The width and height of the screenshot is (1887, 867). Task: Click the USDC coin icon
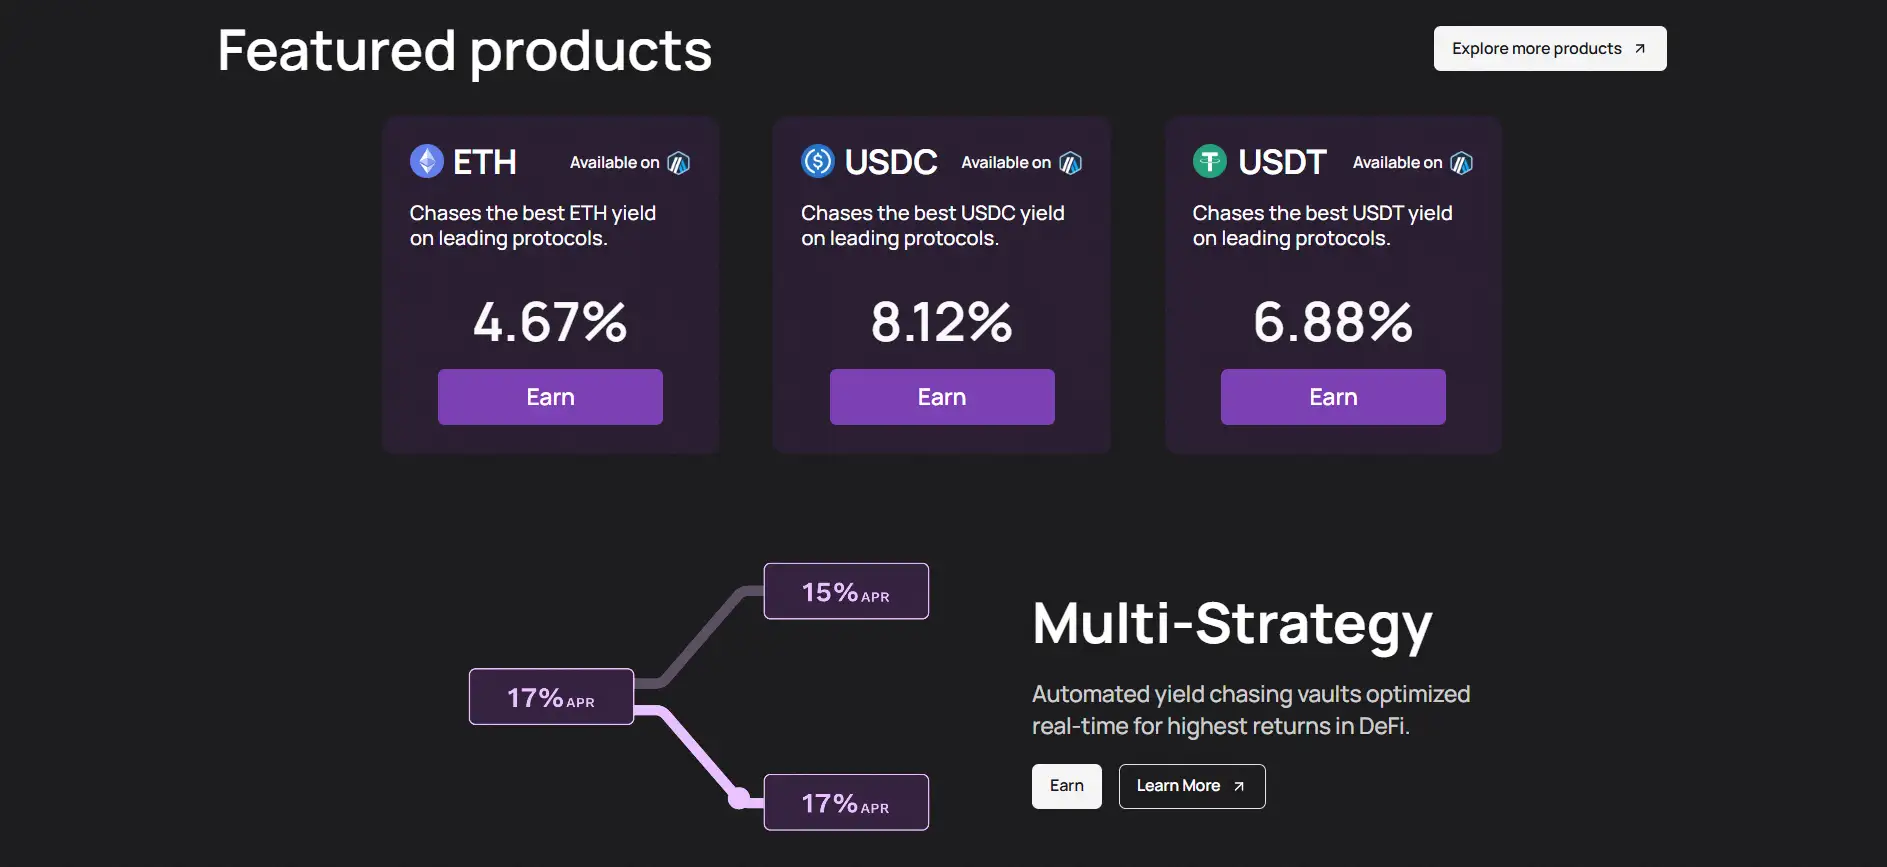pyautogui.click(x=818, y=161)
